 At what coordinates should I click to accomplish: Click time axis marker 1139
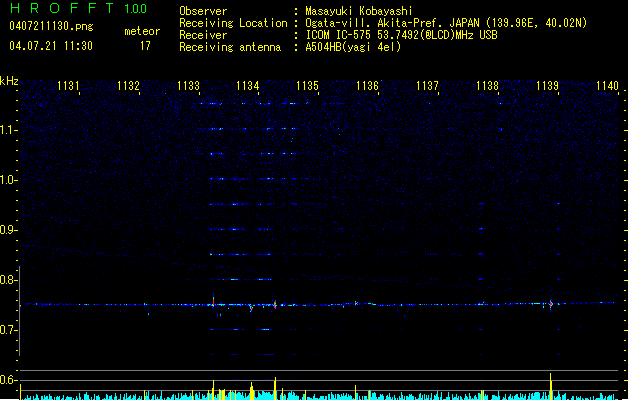547,86
